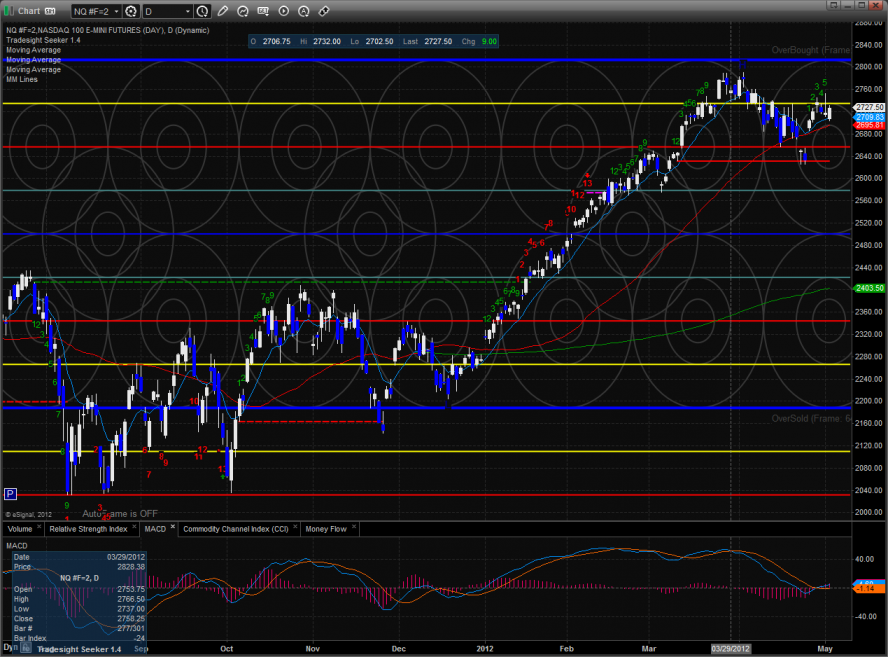Open symbol settings gear next to NQ #F=2

[x=130, y=11]
